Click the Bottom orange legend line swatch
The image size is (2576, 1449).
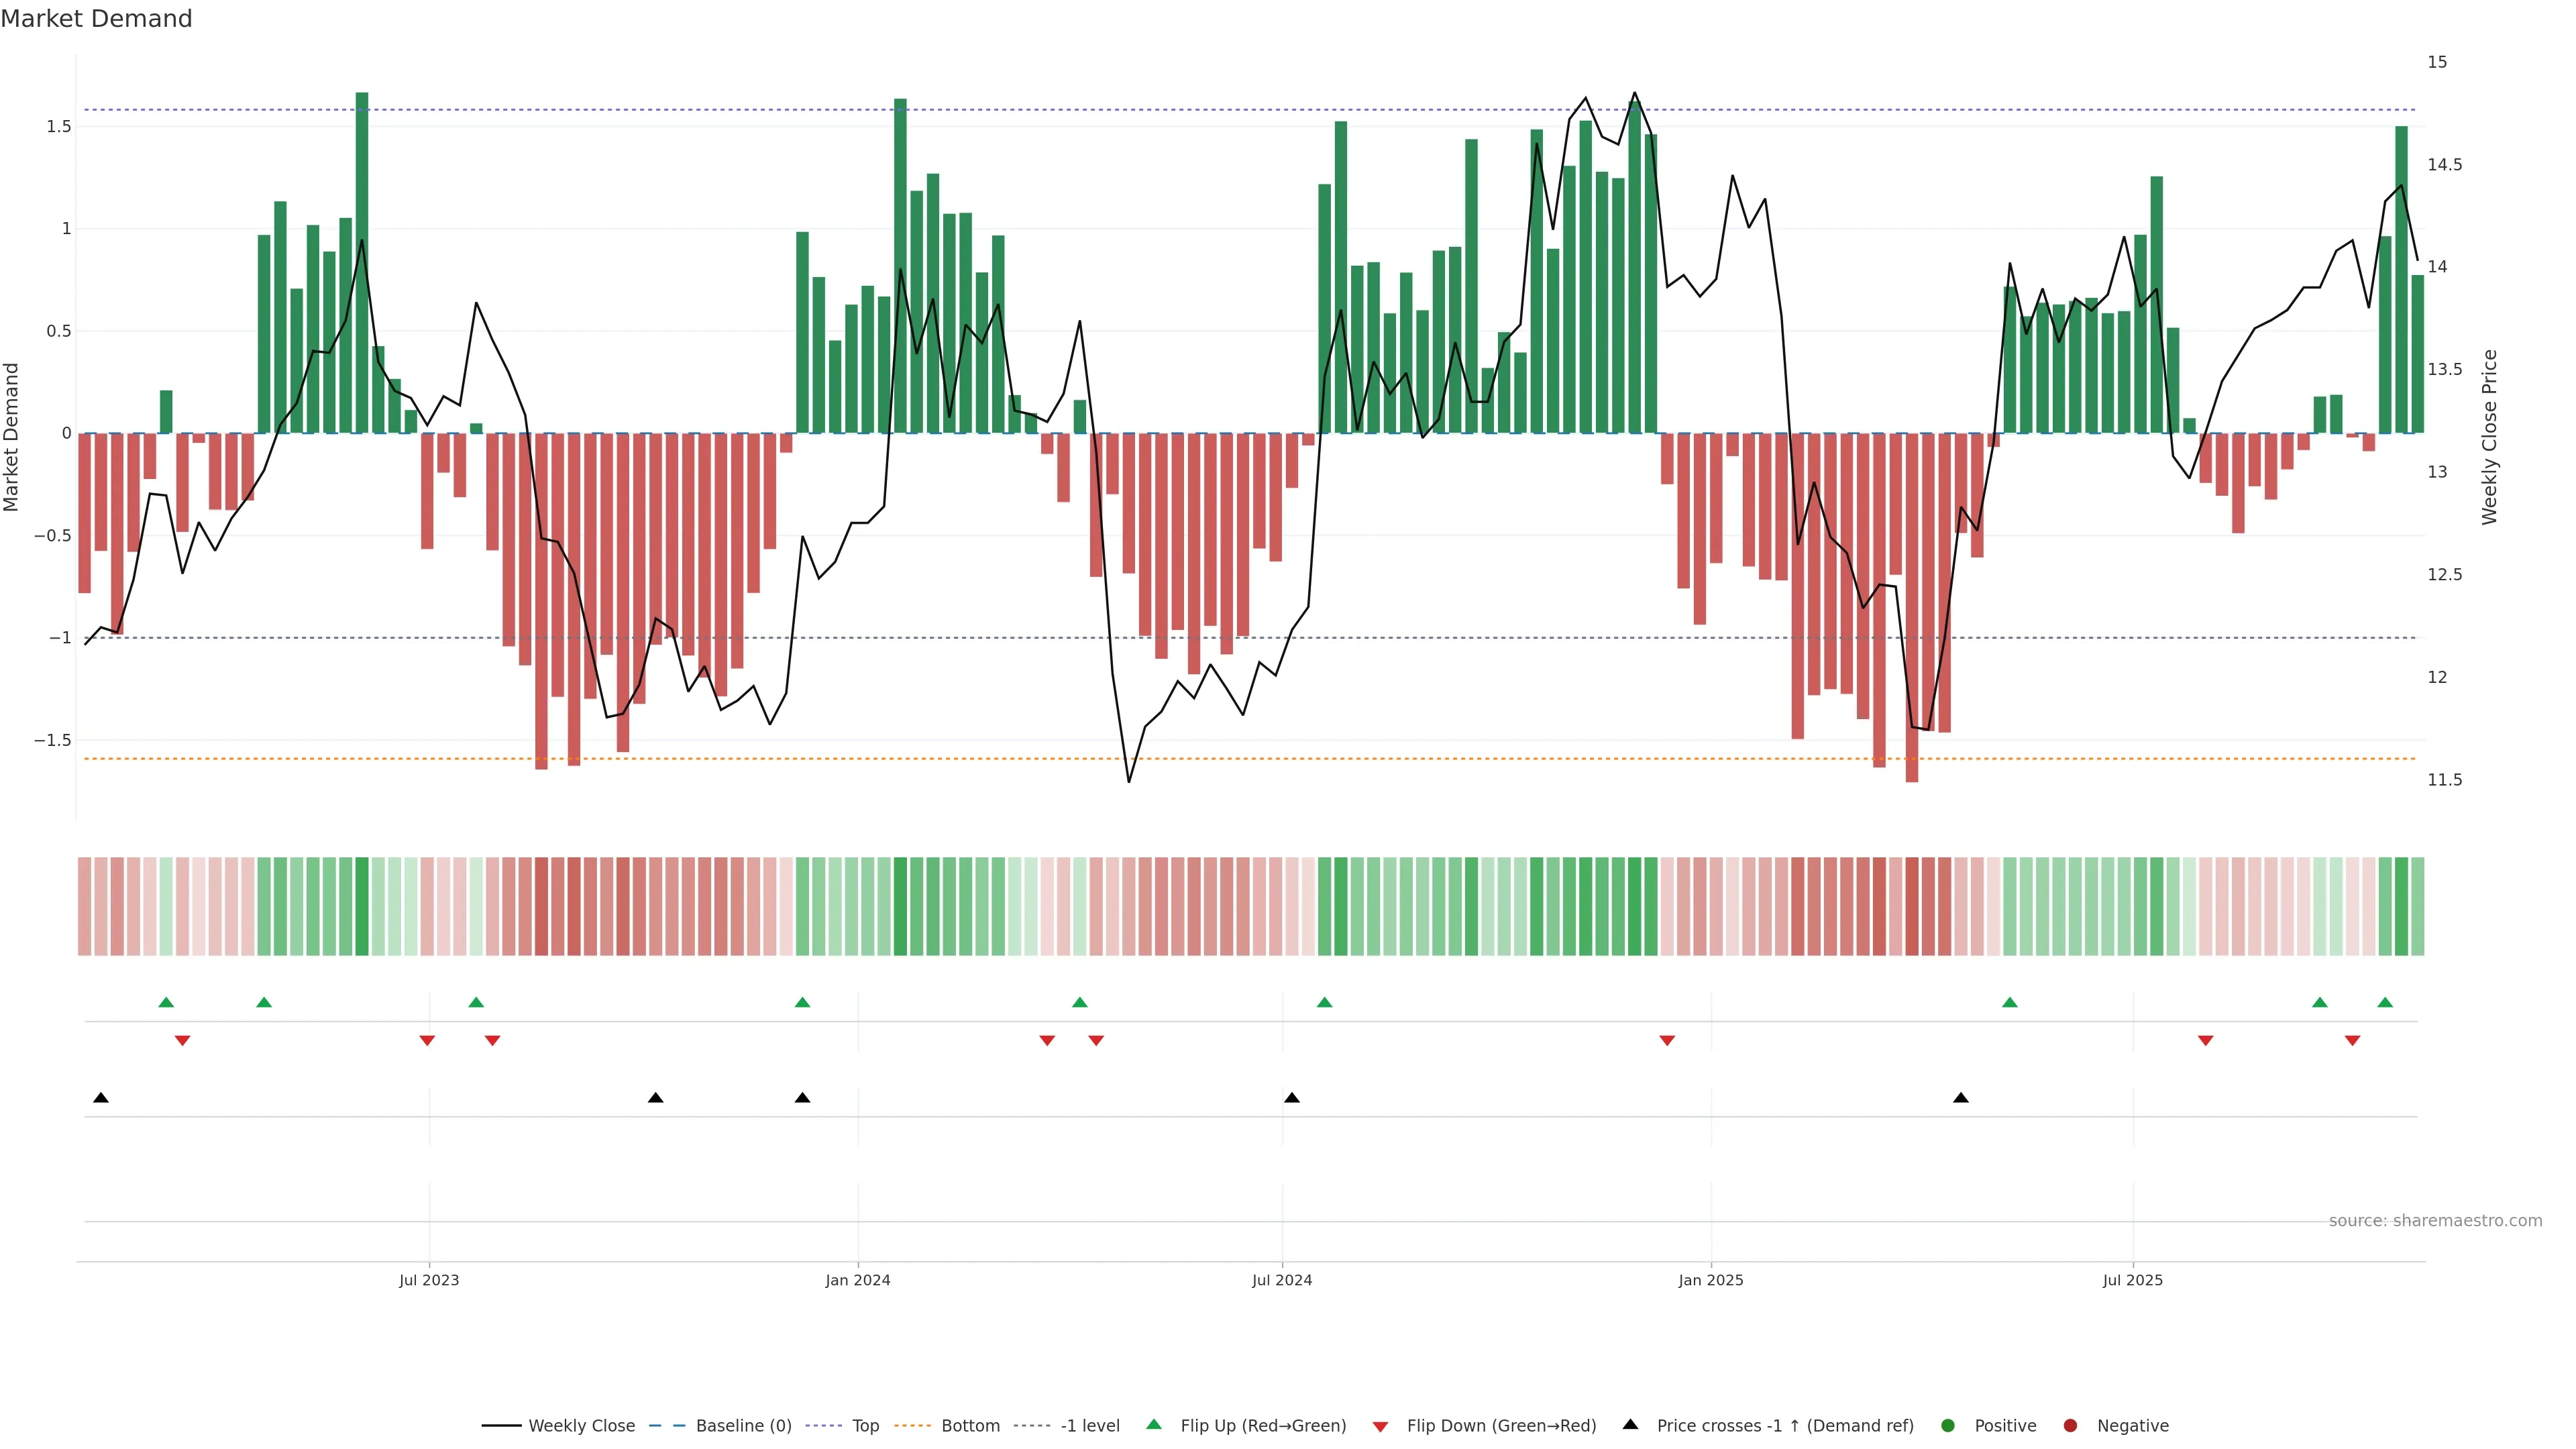coord(913,1426)
